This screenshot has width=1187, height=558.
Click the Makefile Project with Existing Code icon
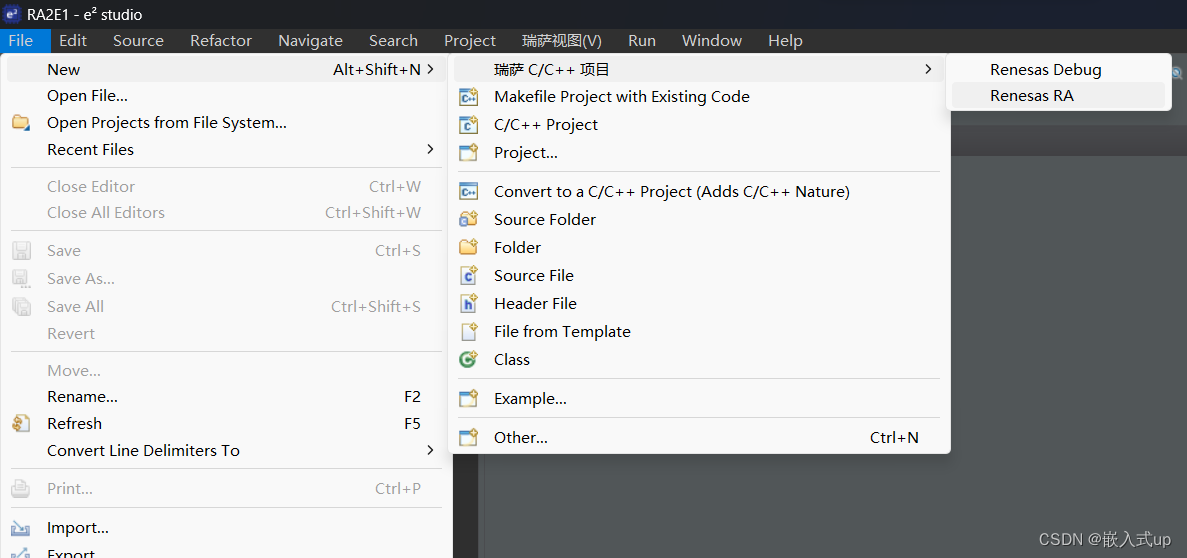tap(469, 97)
